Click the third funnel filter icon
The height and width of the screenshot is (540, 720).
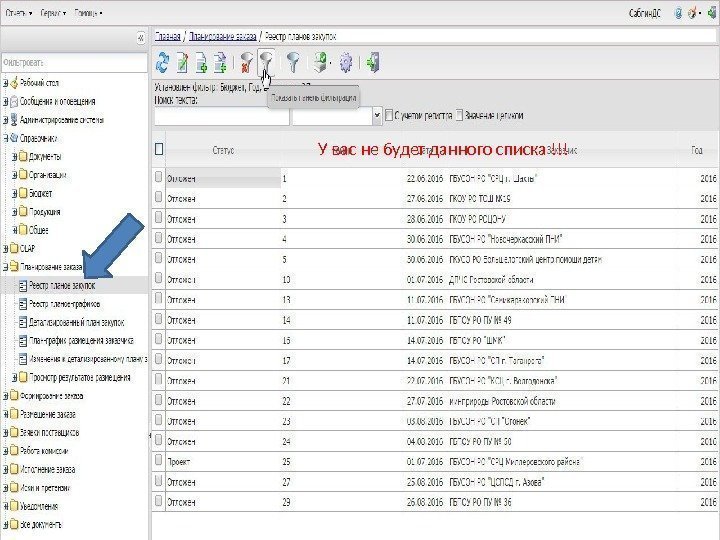pos(293,62)
